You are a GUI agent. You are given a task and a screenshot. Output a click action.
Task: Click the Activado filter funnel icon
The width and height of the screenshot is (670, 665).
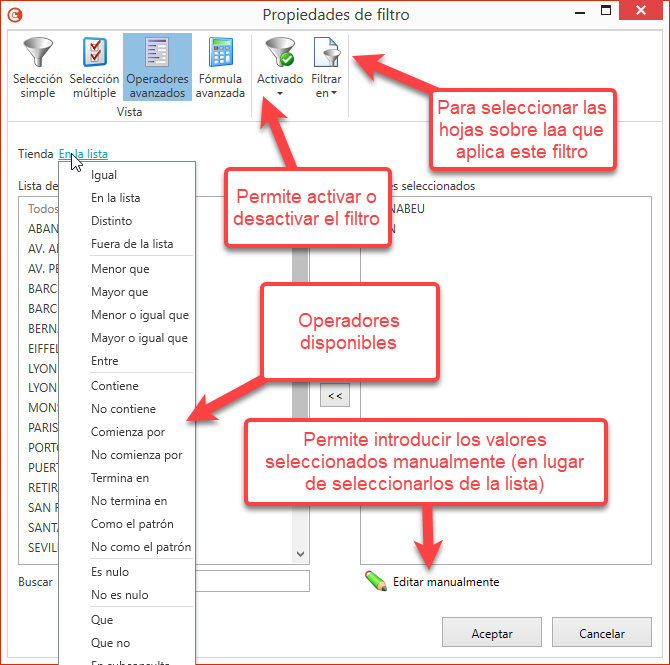point(279,53)
